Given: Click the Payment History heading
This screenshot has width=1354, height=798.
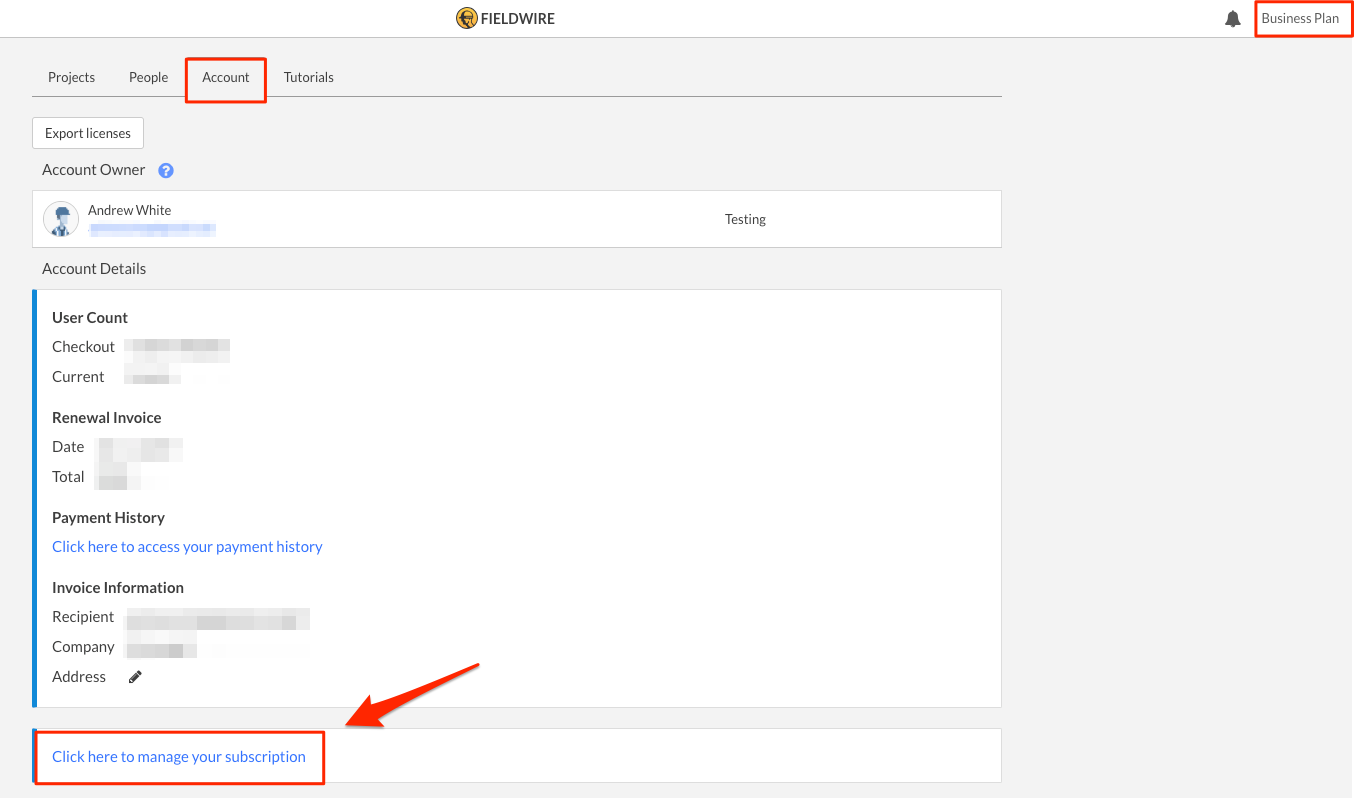Looking at the screenshot, I should [108, 517].
